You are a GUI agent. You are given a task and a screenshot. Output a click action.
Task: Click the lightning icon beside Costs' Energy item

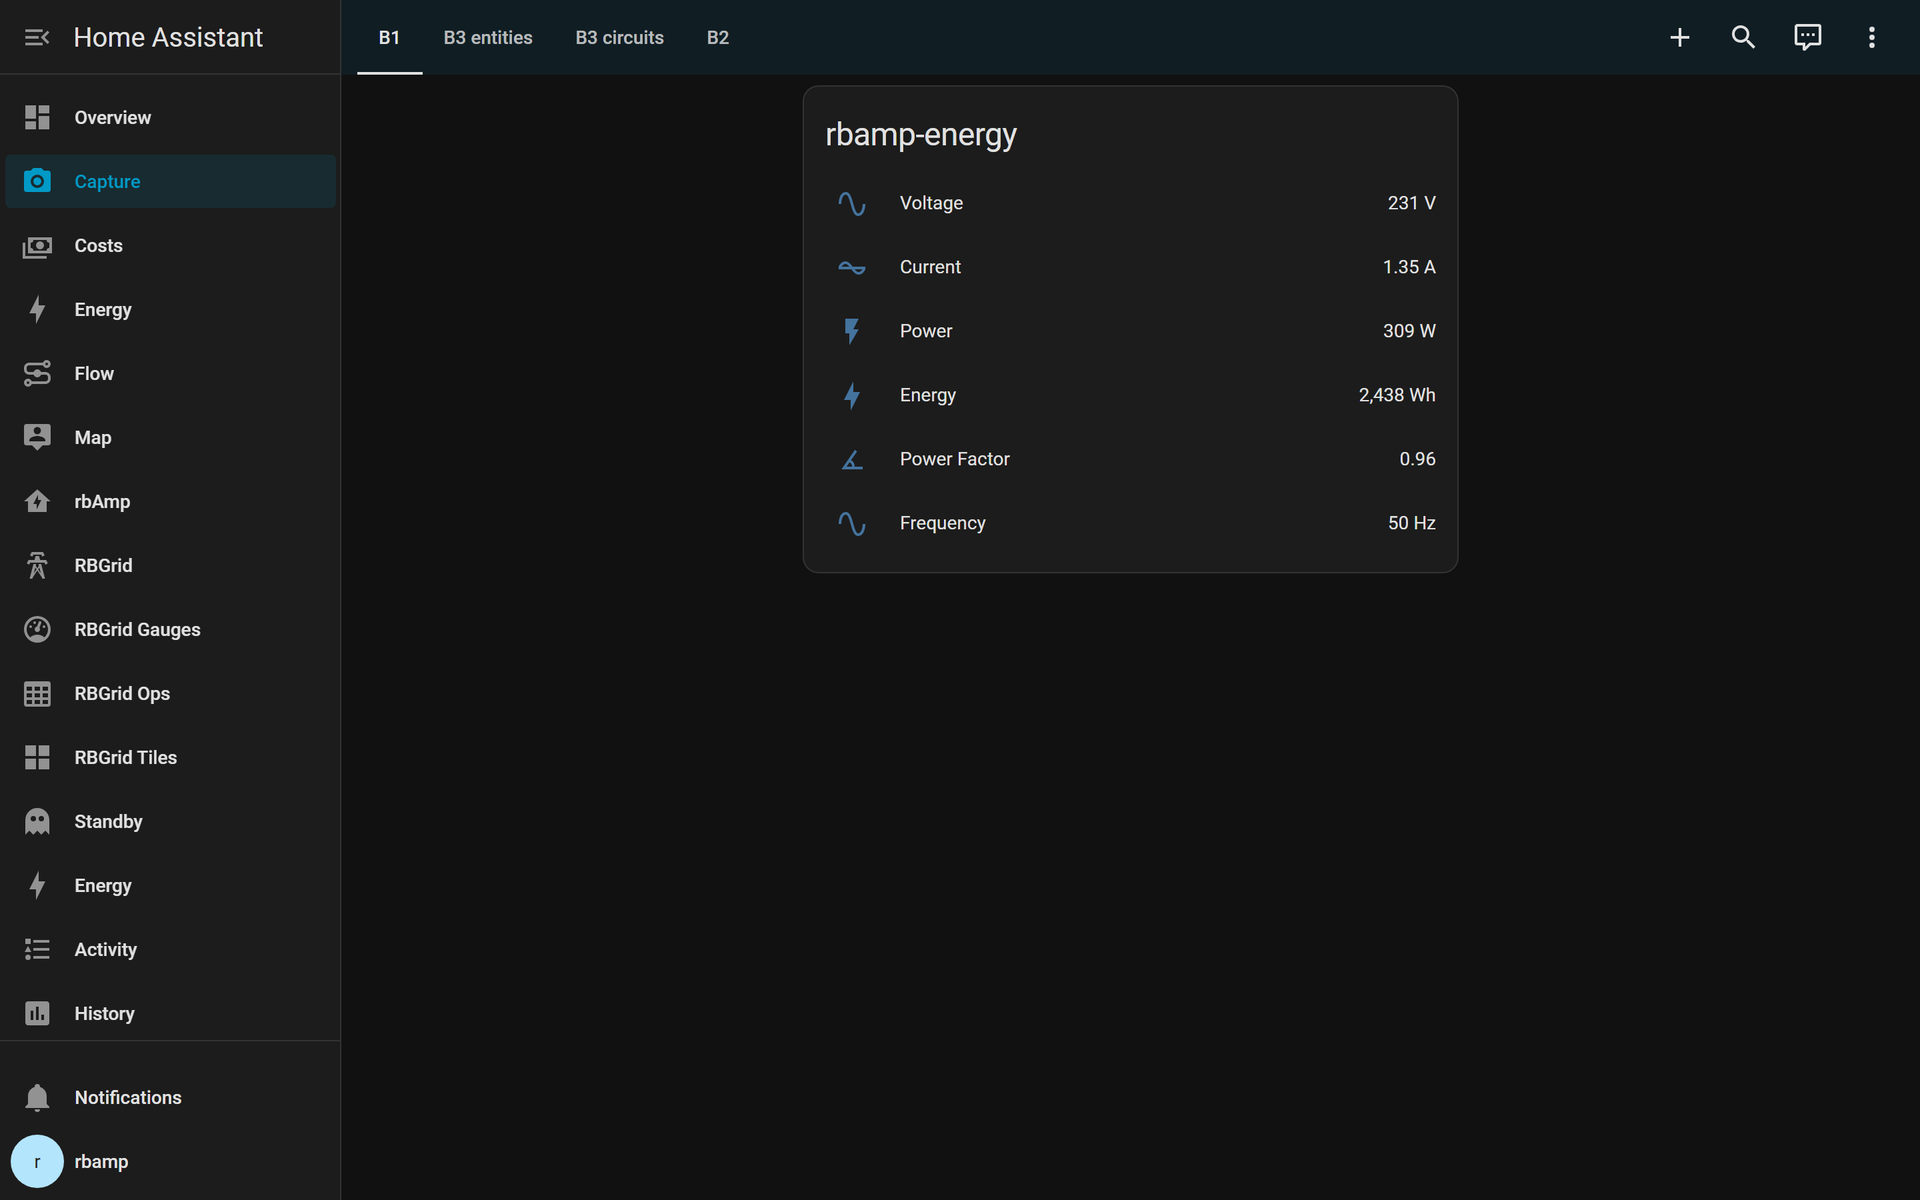37,310
